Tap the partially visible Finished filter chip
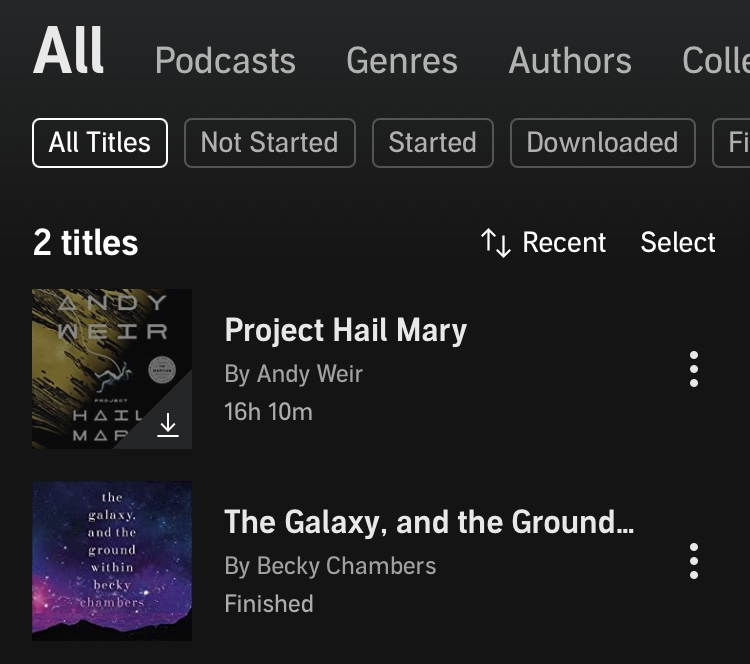Viewport: 750px width, 664px height. point(732,143)
